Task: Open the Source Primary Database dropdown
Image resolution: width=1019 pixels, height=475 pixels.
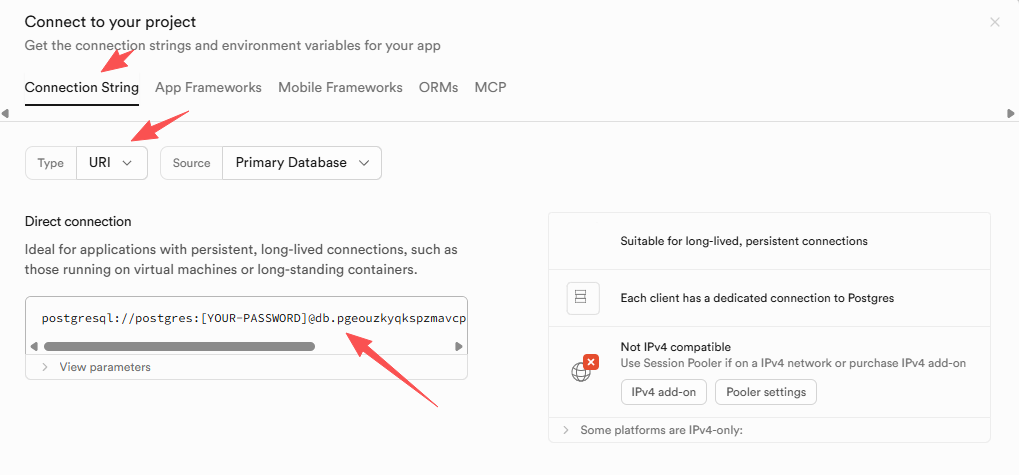Action: pyautogui.click(x=301, y=163)
